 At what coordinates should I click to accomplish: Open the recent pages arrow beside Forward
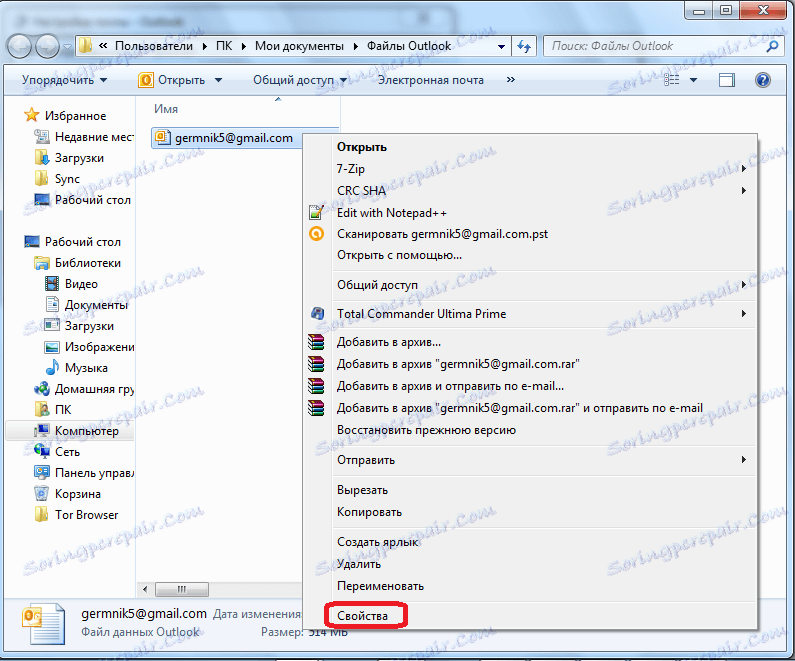67,47
